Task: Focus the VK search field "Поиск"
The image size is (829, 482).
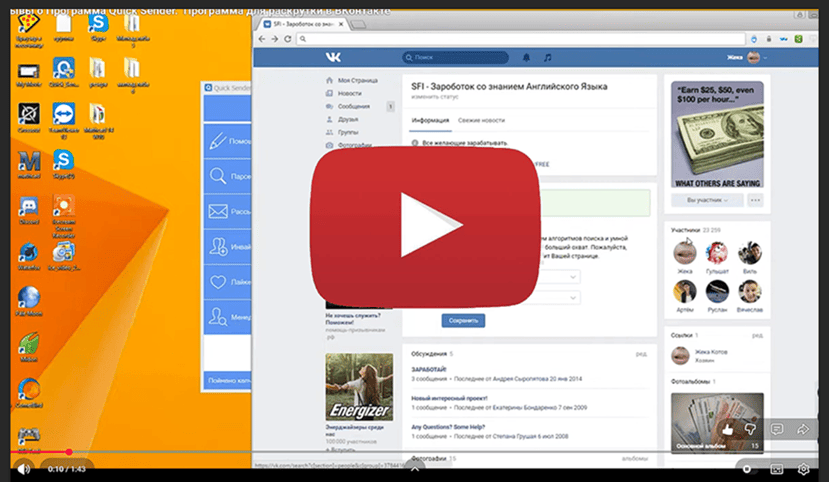Action: [455, 57]
